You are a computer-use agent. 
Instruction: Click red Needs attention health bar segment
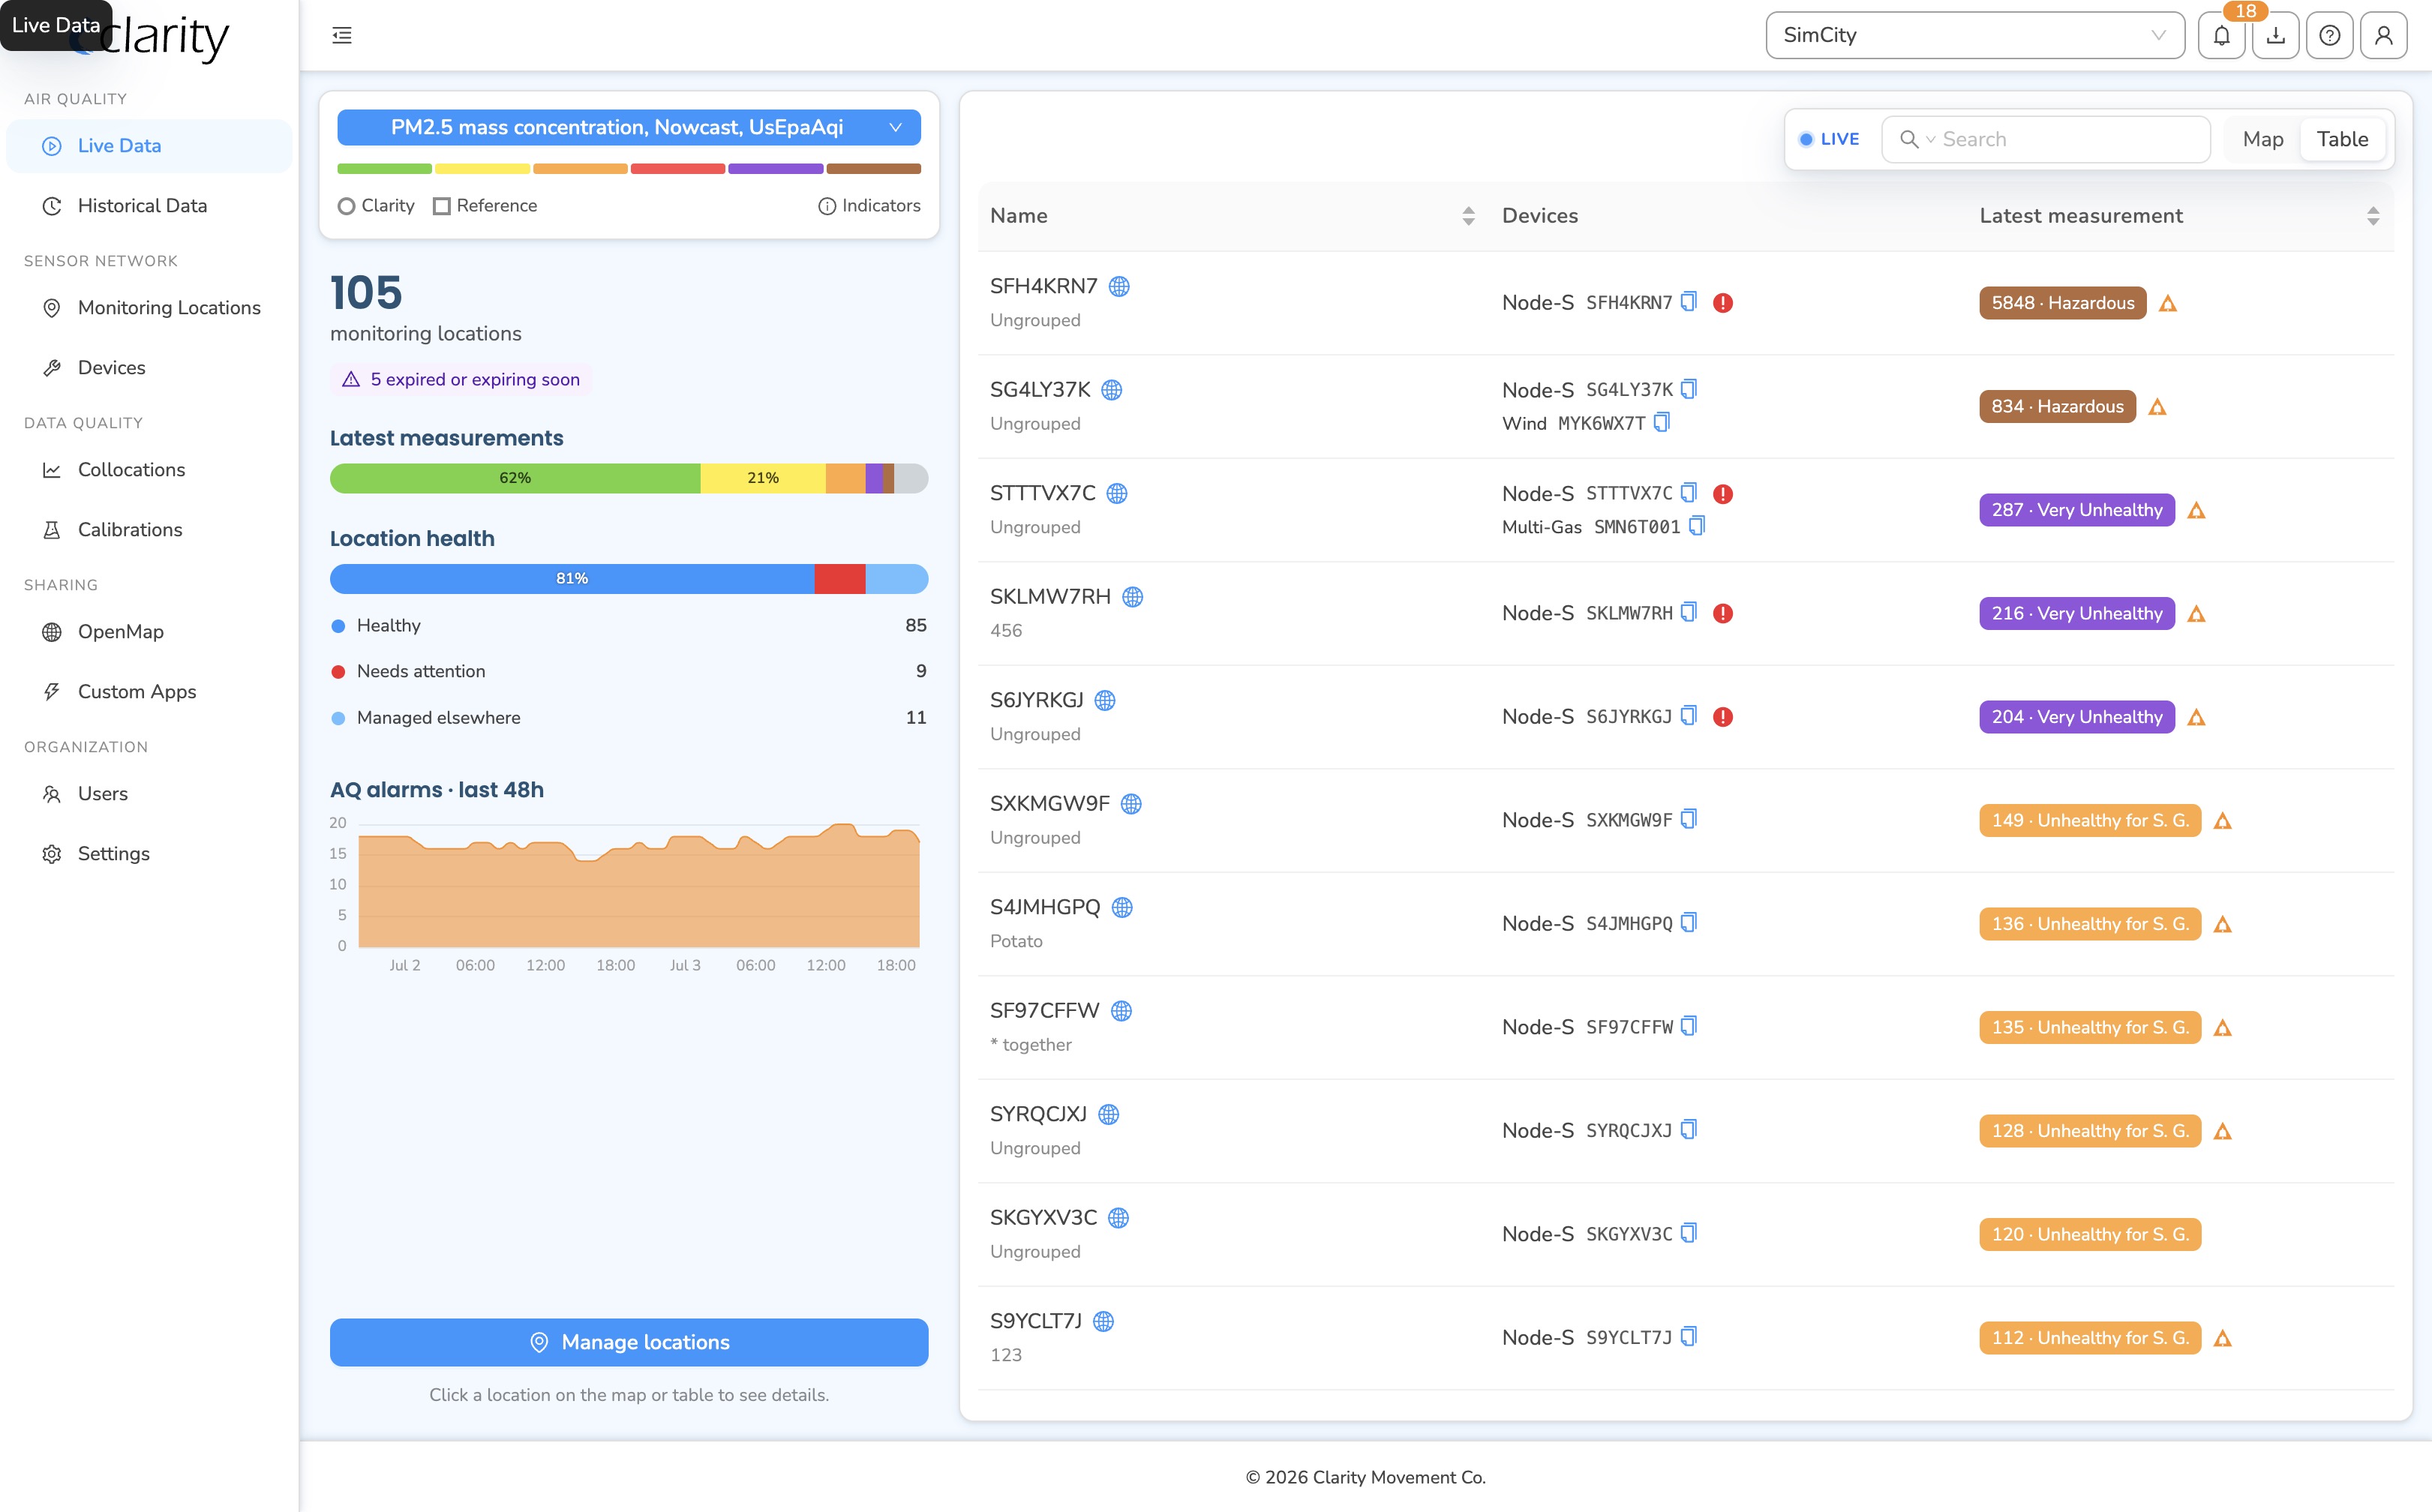840,579
